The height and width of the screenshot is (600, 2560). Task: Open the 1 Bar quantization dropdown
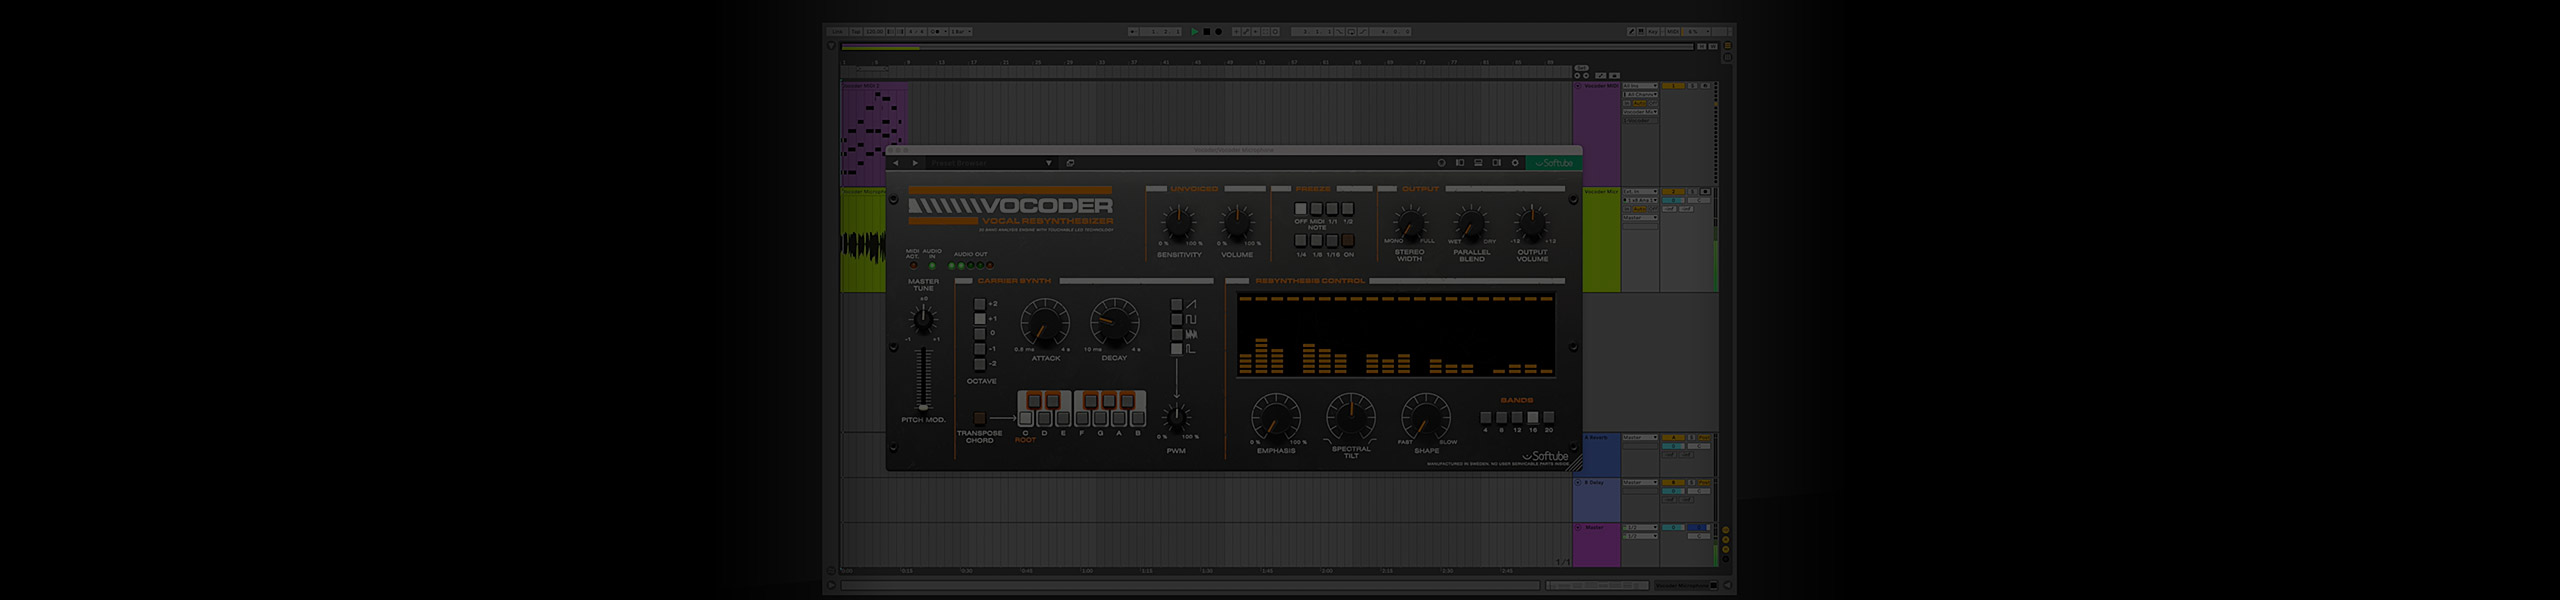[x=959, y=32]
